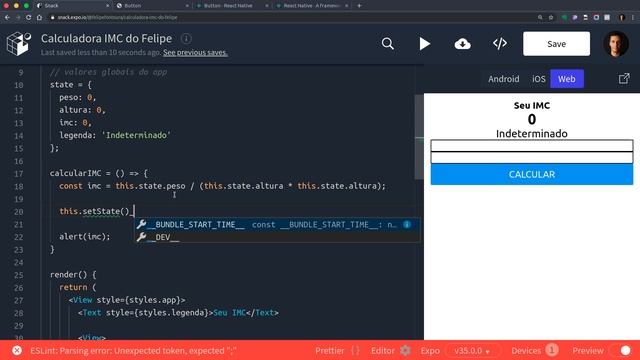The image size is (640, 360).
Task: Switch preview to iOS tab
Action: click(x=538, y=79)
